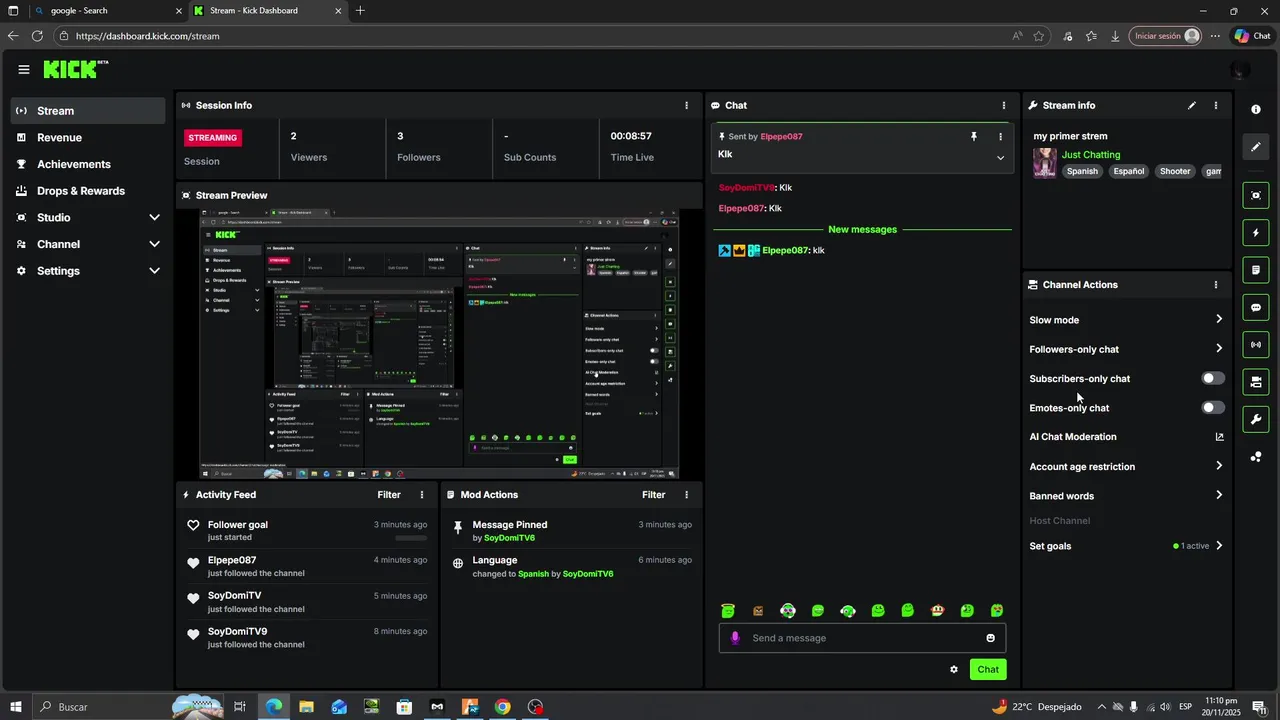
Task: Open Channel Actions three-dot menu
Action: pos(1216,285)
